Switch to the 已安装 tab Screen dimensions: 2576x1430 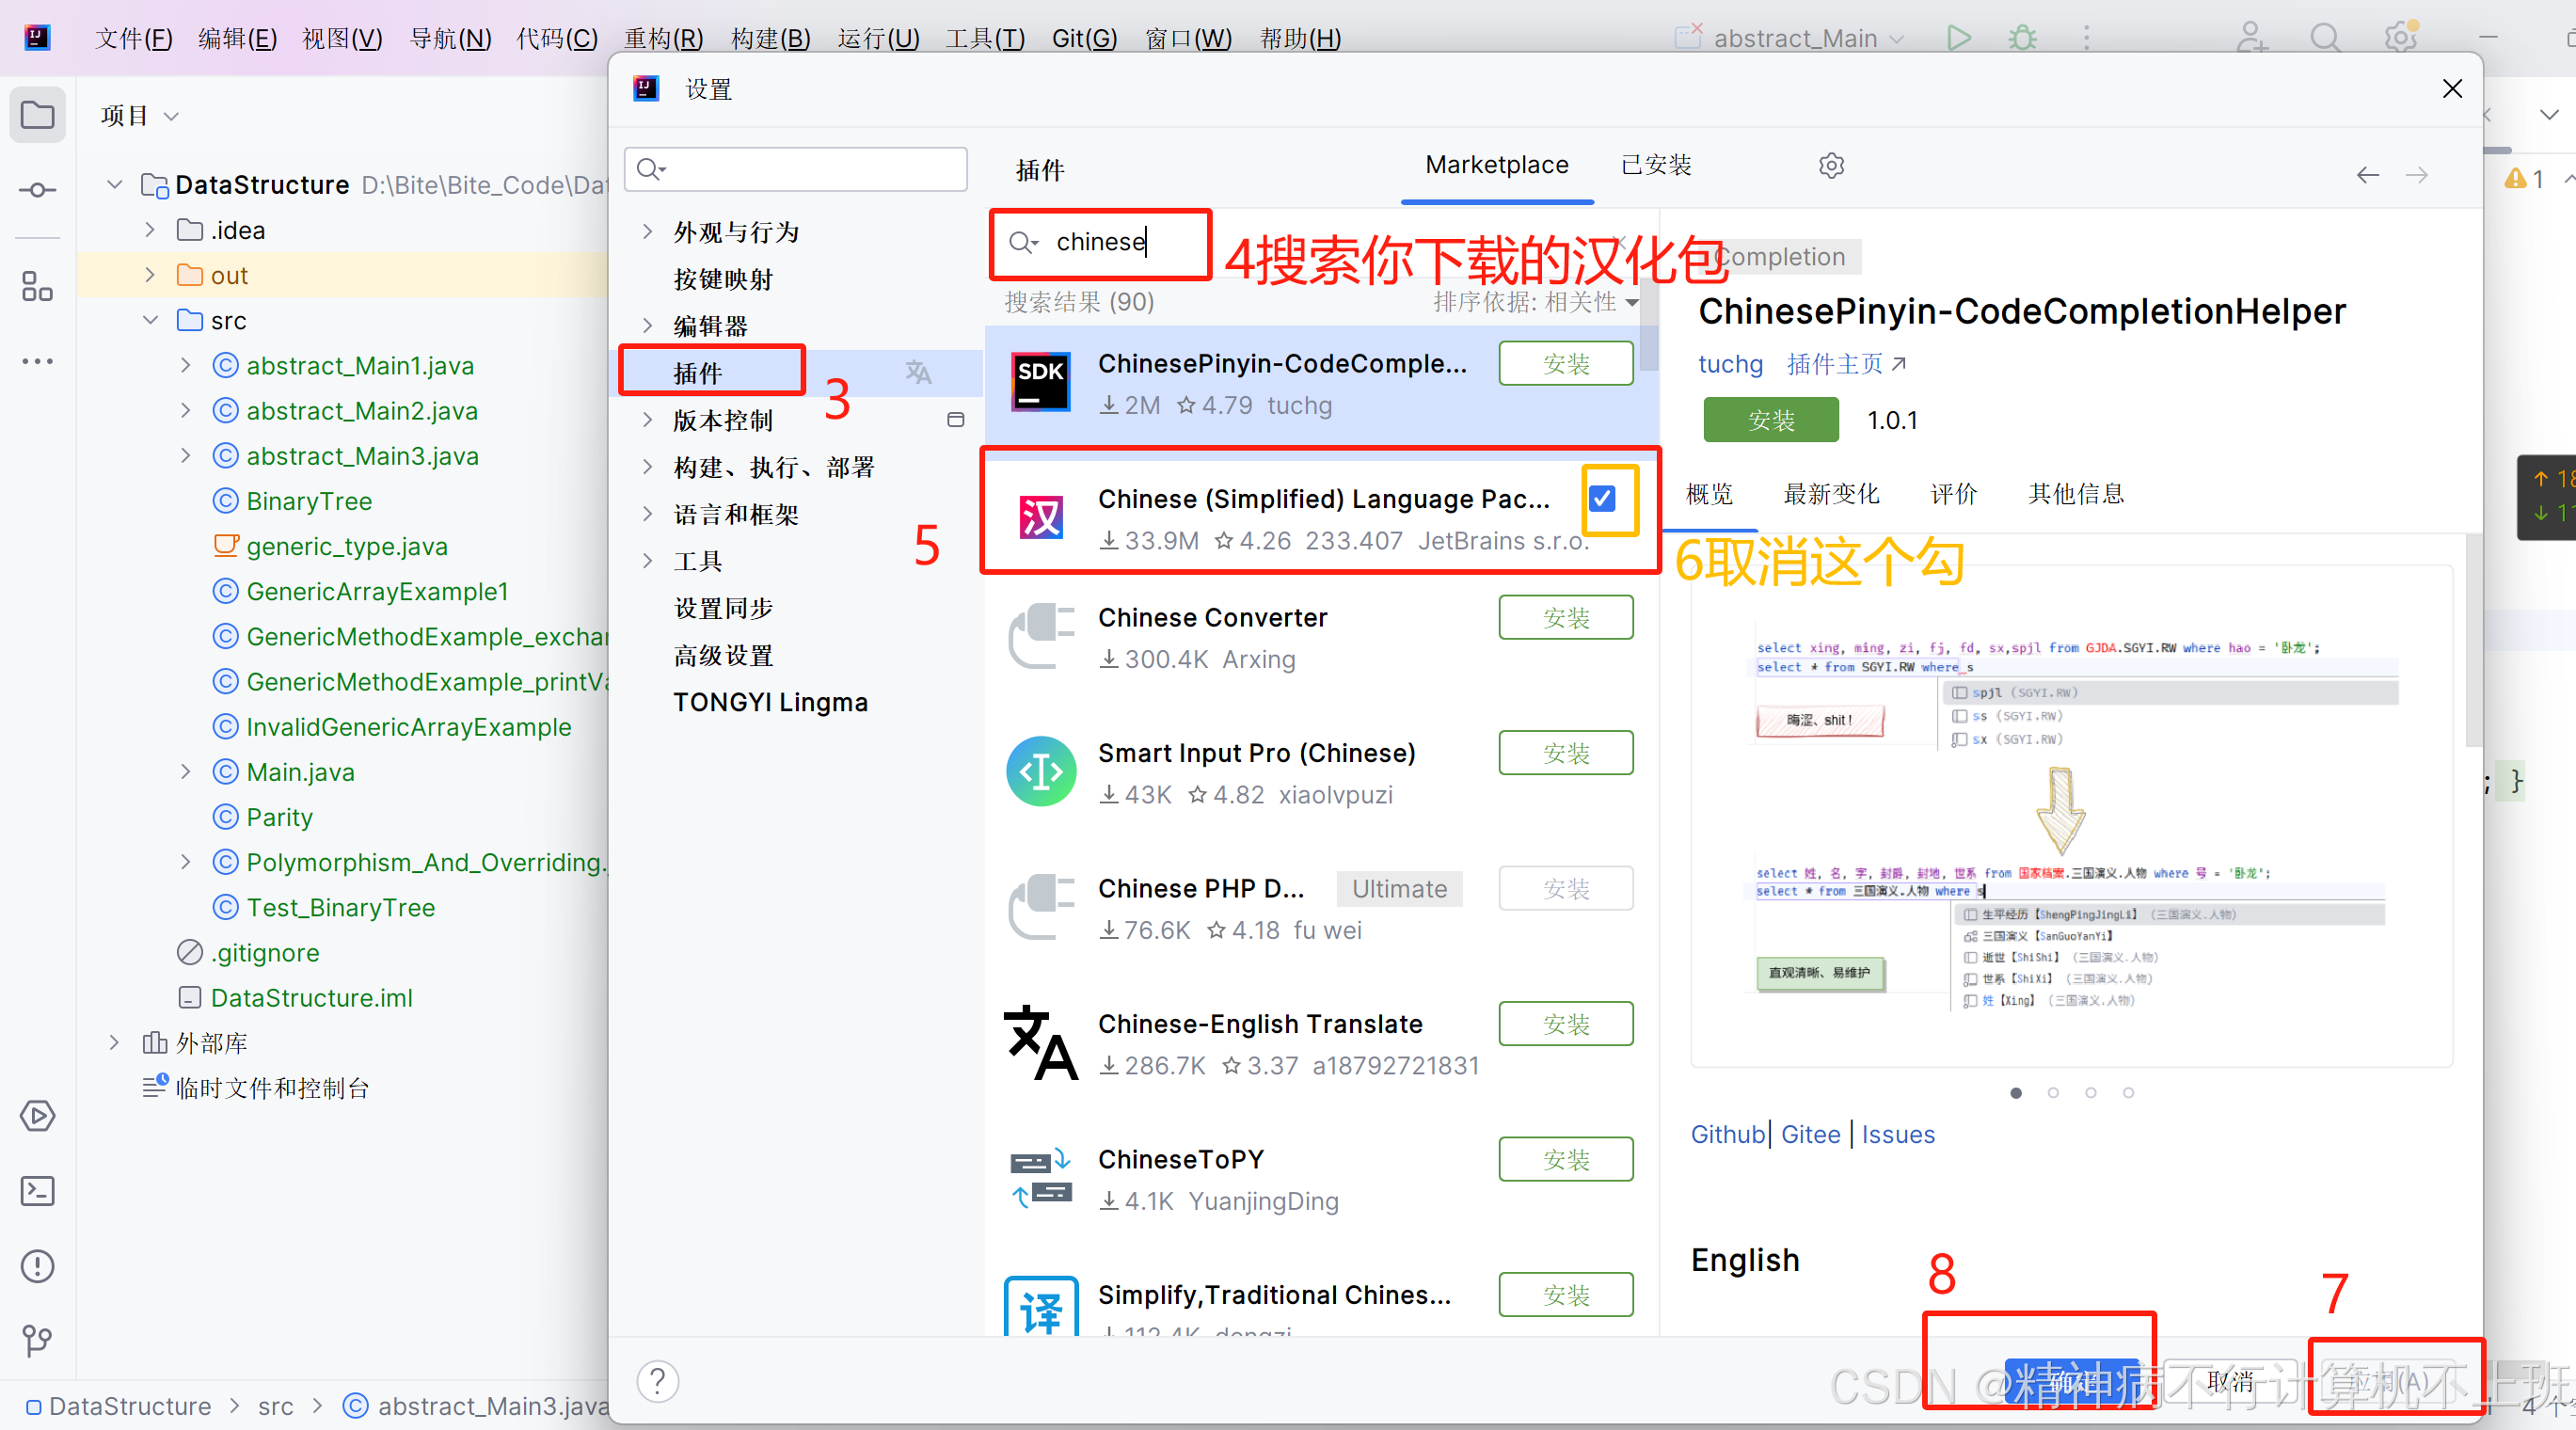tap(1656, 165)
